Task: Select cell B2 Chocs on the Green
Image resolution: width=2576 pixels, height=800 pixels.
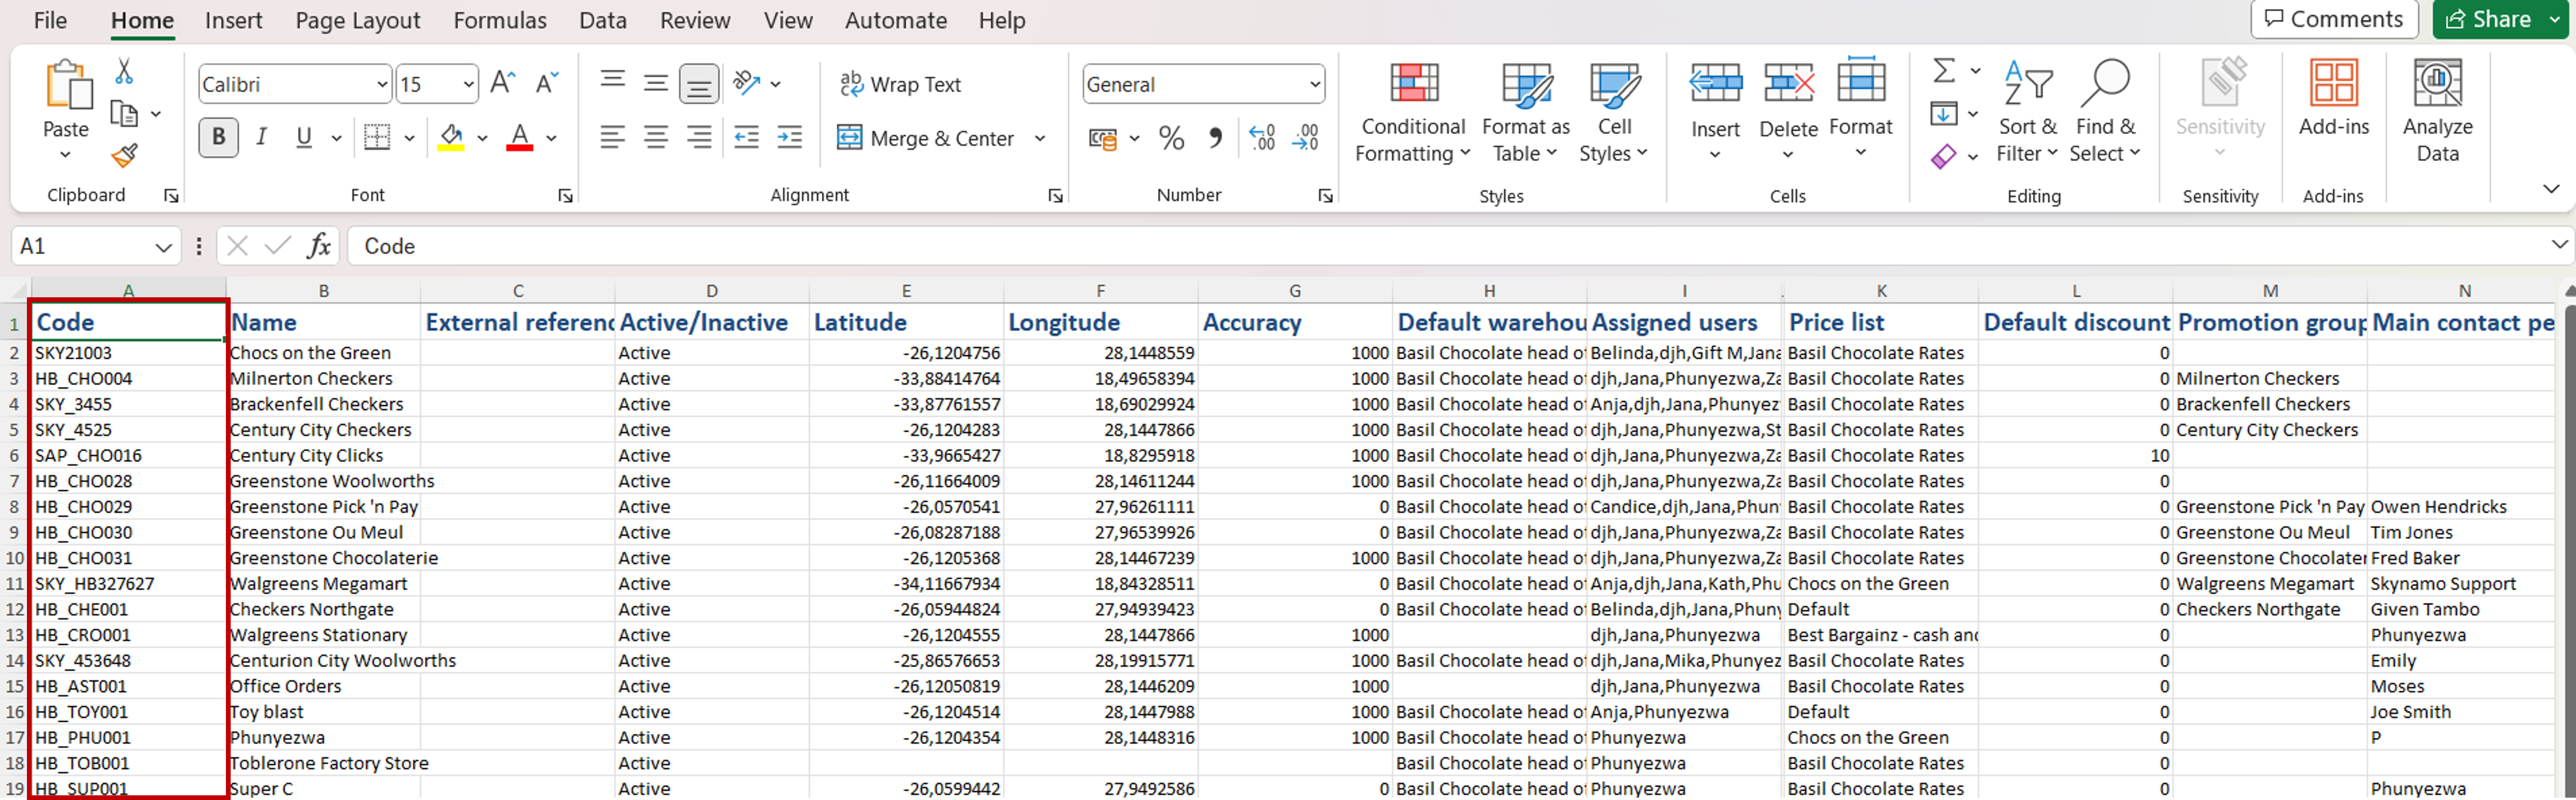Action: [x=322, y=353]
